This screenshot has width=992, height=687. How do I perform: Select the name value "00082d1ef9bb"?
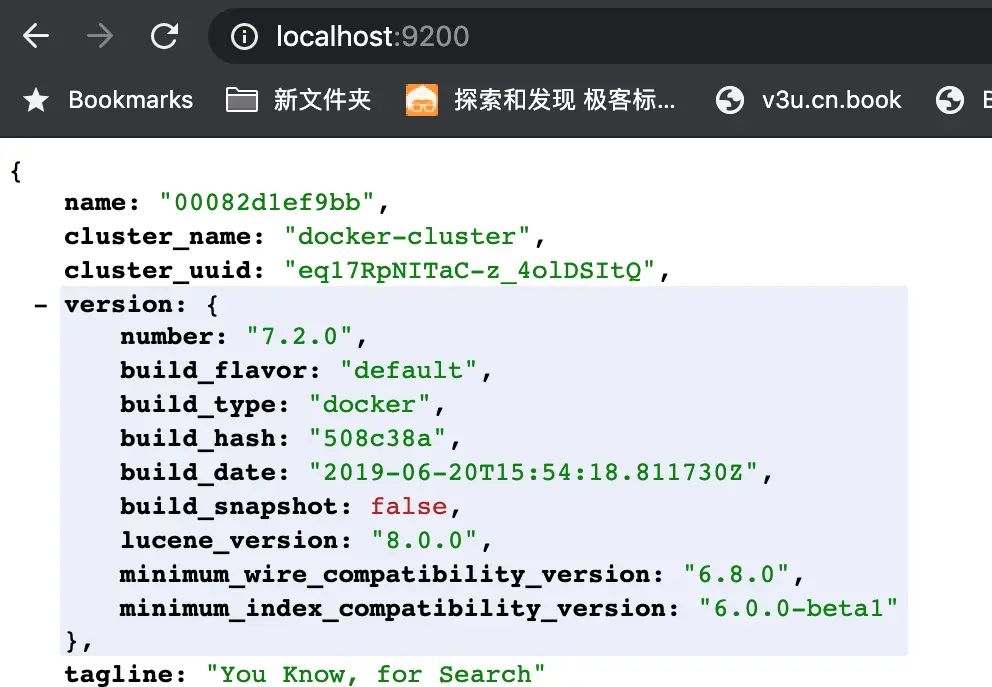(266, 202)
